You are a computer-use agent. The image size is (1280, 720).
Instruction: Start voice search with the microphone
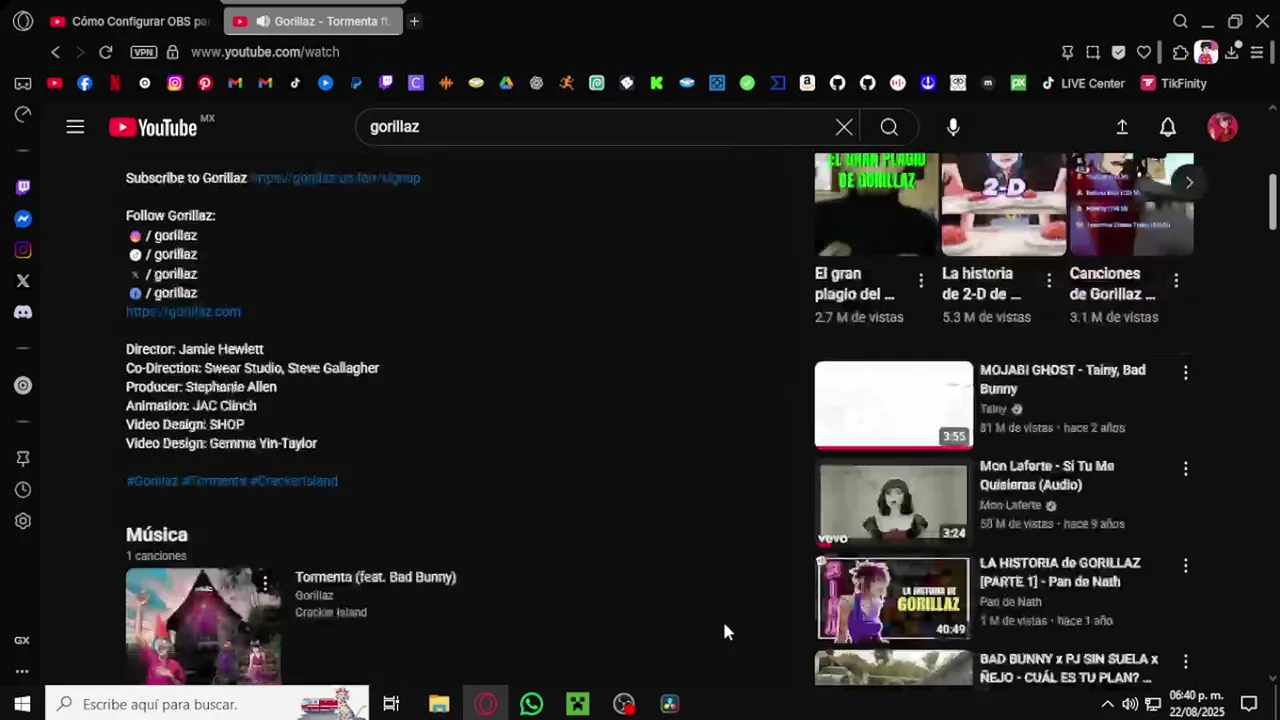[x=953, y=127]
